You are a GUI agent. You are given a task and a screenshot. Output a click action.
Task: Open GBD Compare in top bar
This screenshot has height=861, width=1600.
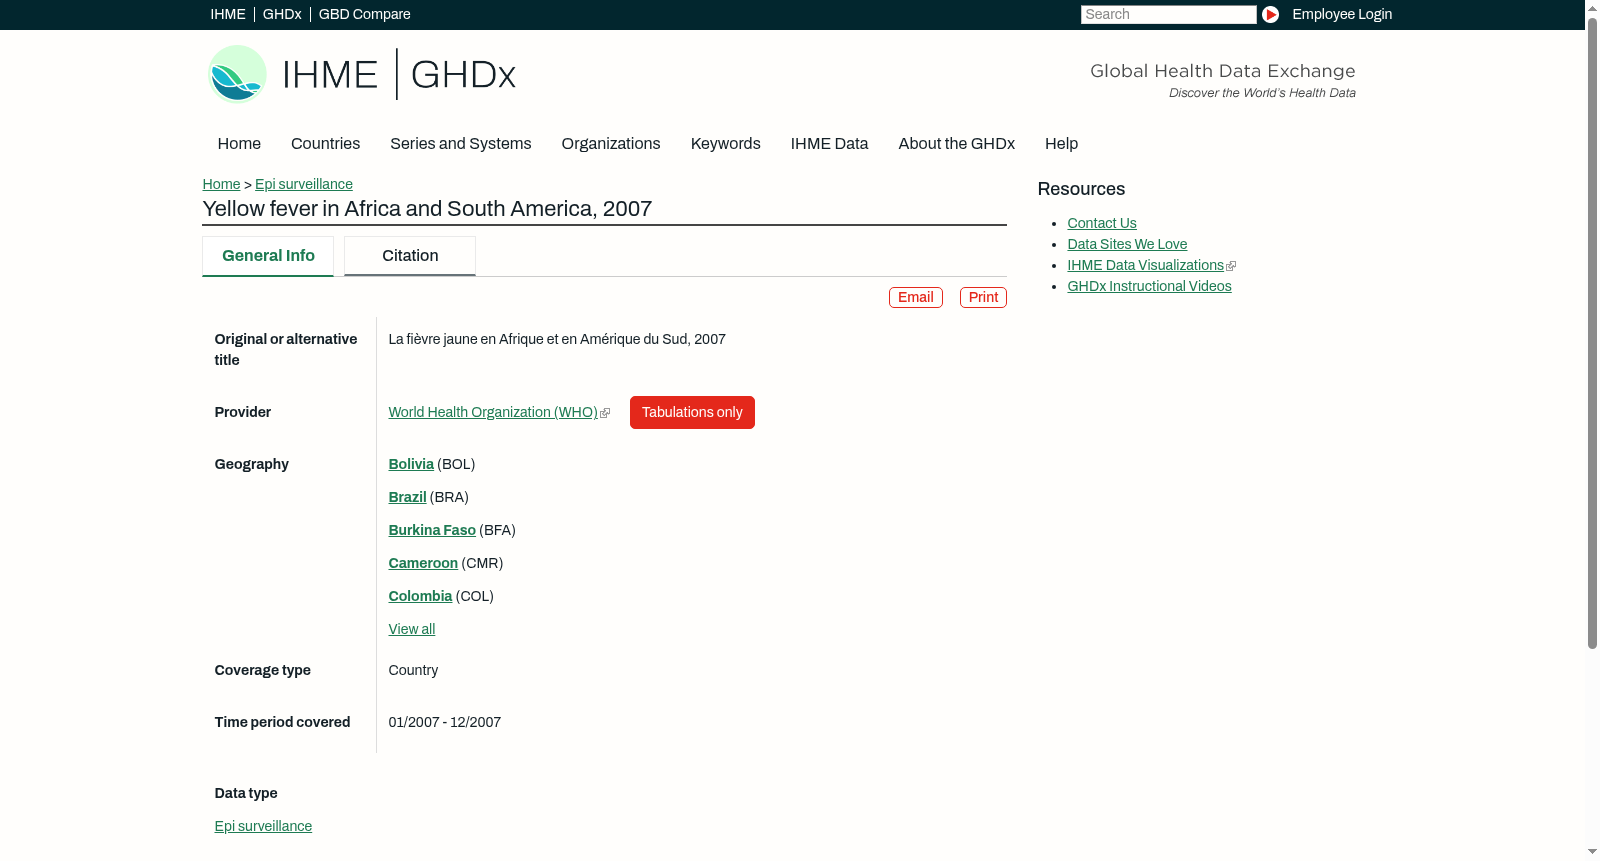pos(365,14)
